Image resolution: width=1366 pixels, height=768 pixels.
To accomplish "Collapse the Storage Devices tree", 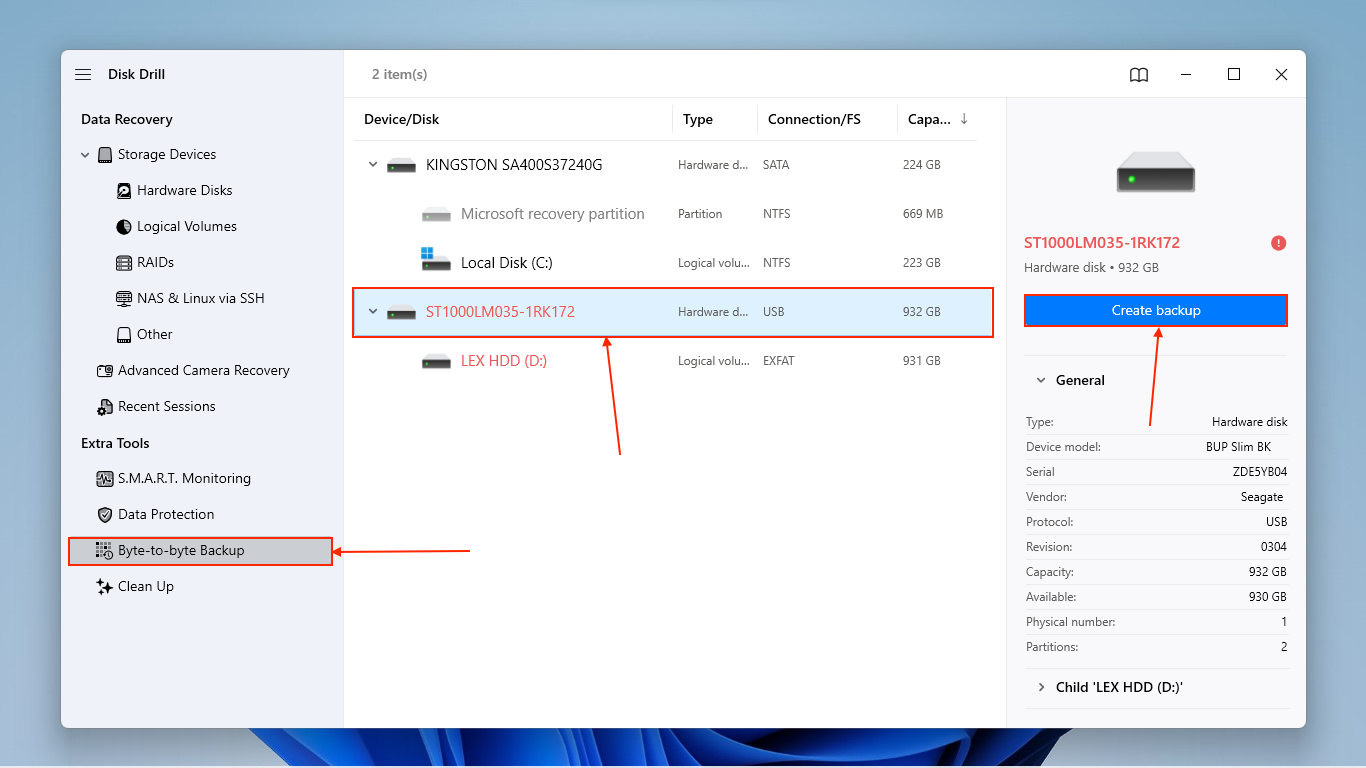I will point(85,154).
